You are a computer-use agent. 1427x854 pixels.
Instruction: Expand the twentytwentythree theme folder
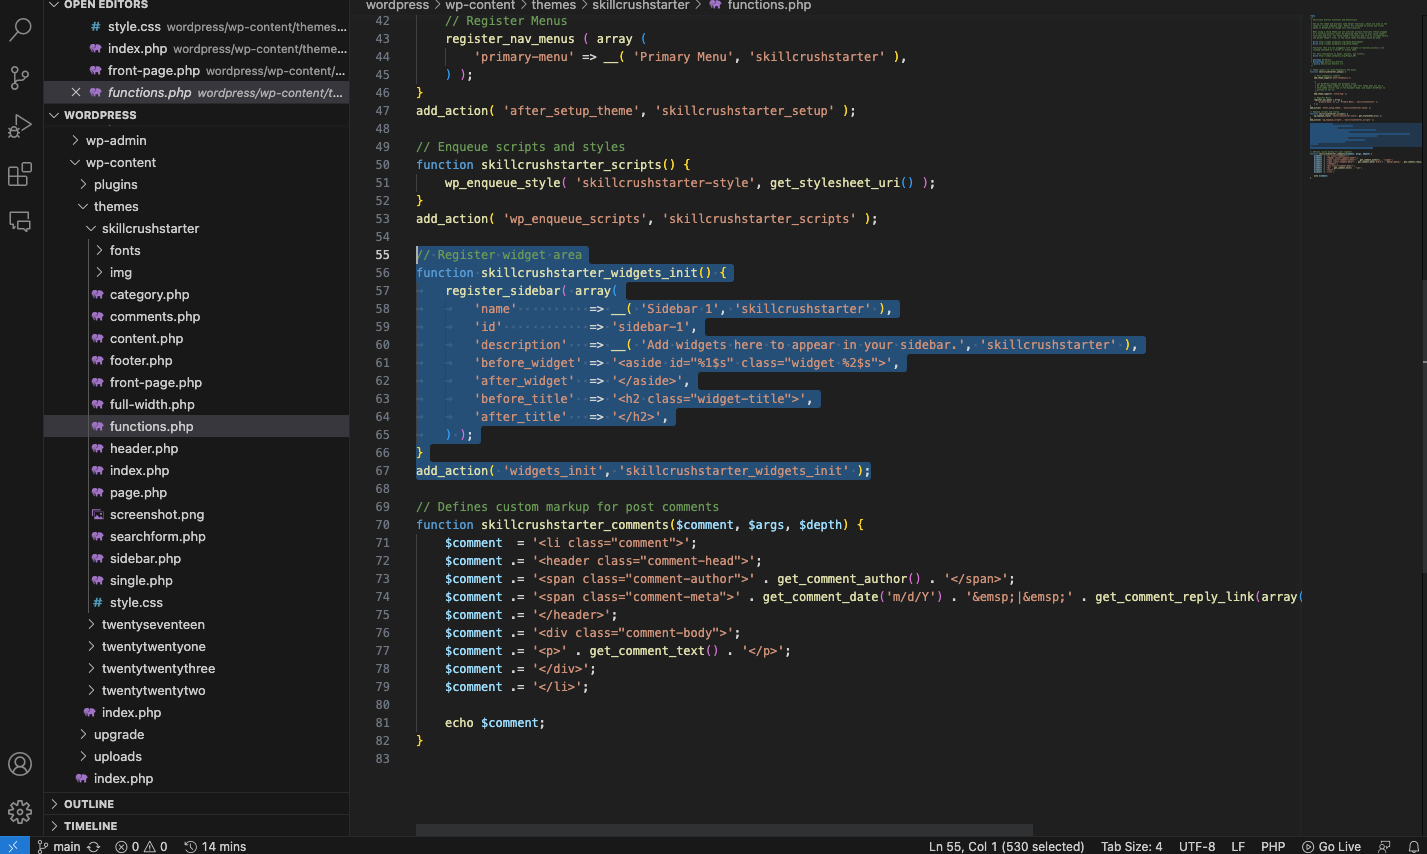coord(196,669)
